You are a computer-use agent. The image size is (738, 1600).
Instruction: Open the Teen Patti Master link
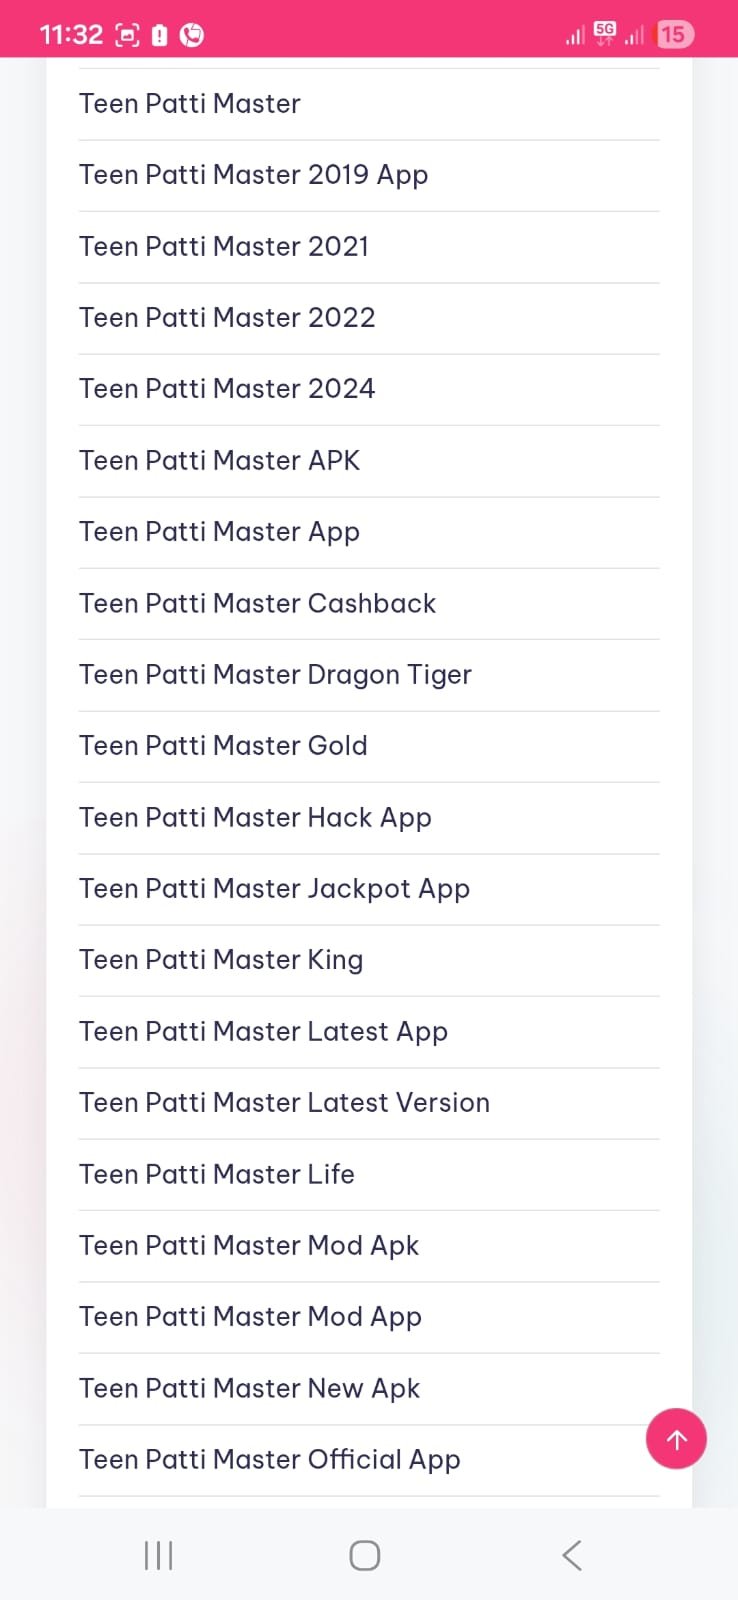coord(189,103)
